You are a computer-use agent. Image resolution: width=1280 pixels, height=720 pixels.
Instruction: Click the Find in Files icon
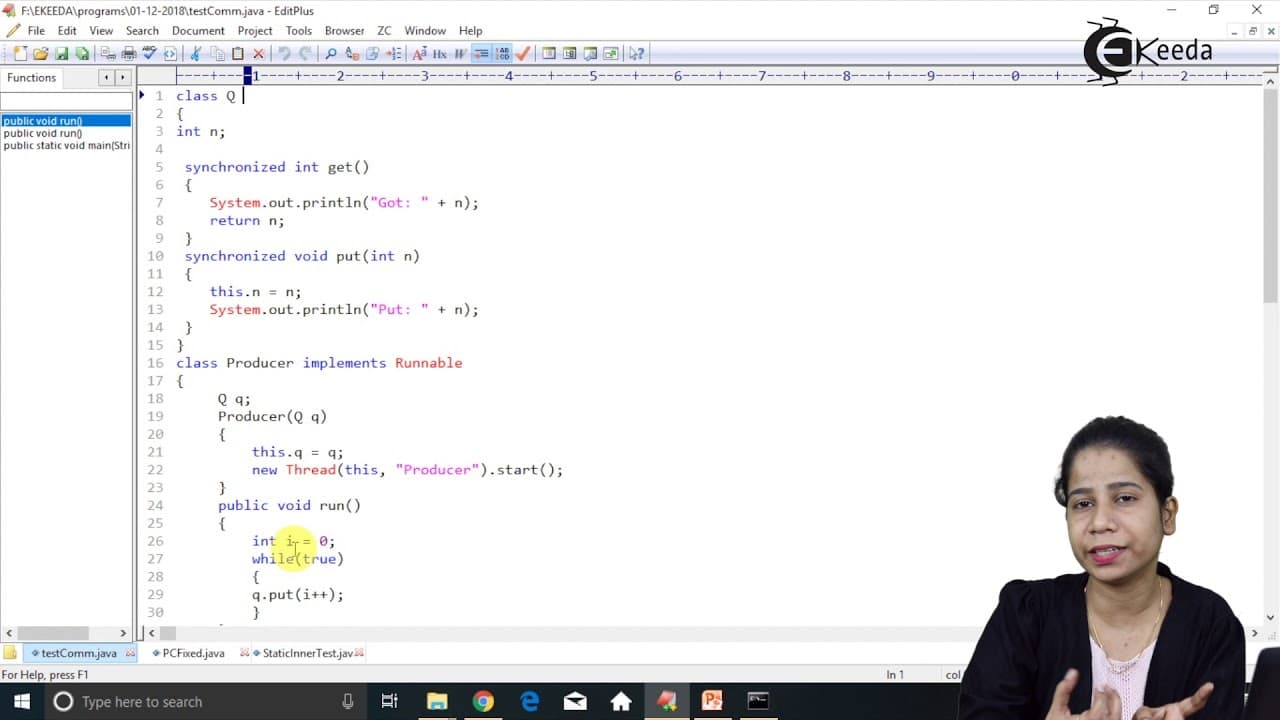click(372, 53)
